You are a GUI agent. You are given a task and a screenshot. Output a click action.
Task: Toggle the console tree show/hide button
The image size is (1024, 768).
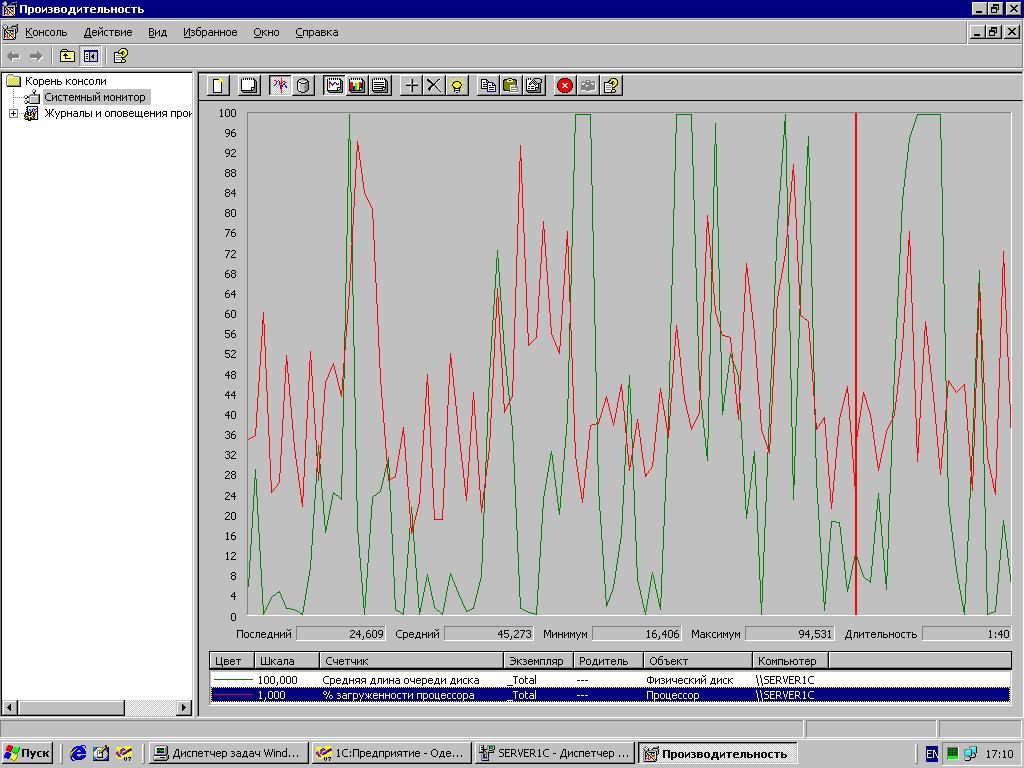tap(91, 56)
